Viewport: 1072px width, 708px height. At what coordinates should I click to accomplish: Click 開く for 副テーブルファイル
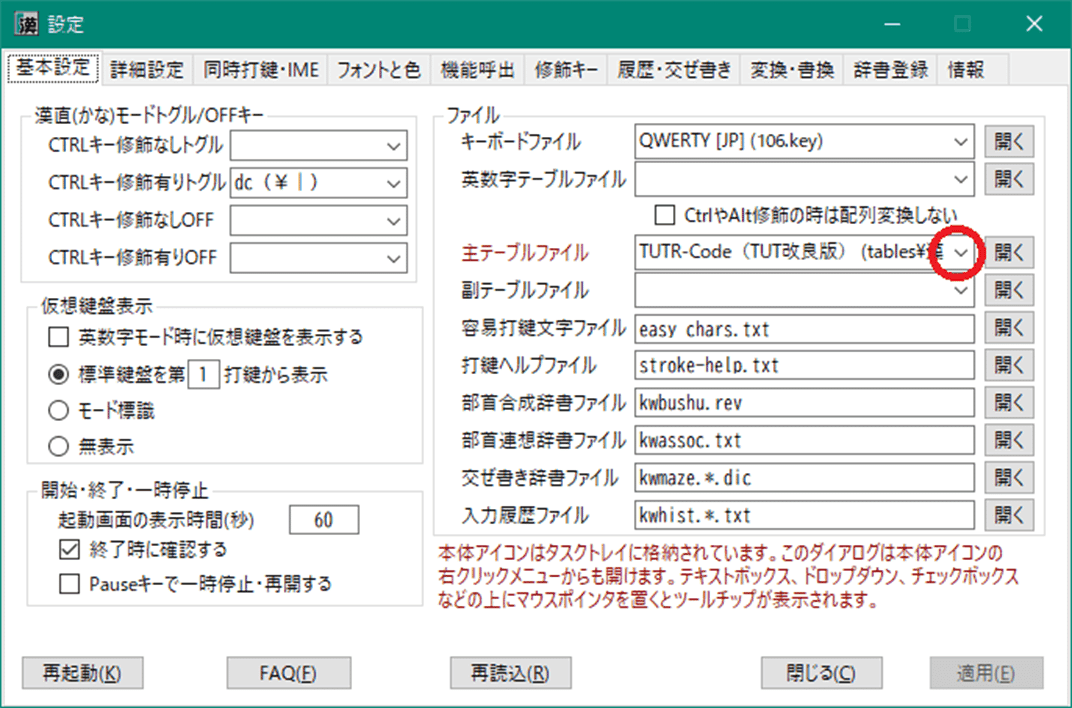point(1009,290)
